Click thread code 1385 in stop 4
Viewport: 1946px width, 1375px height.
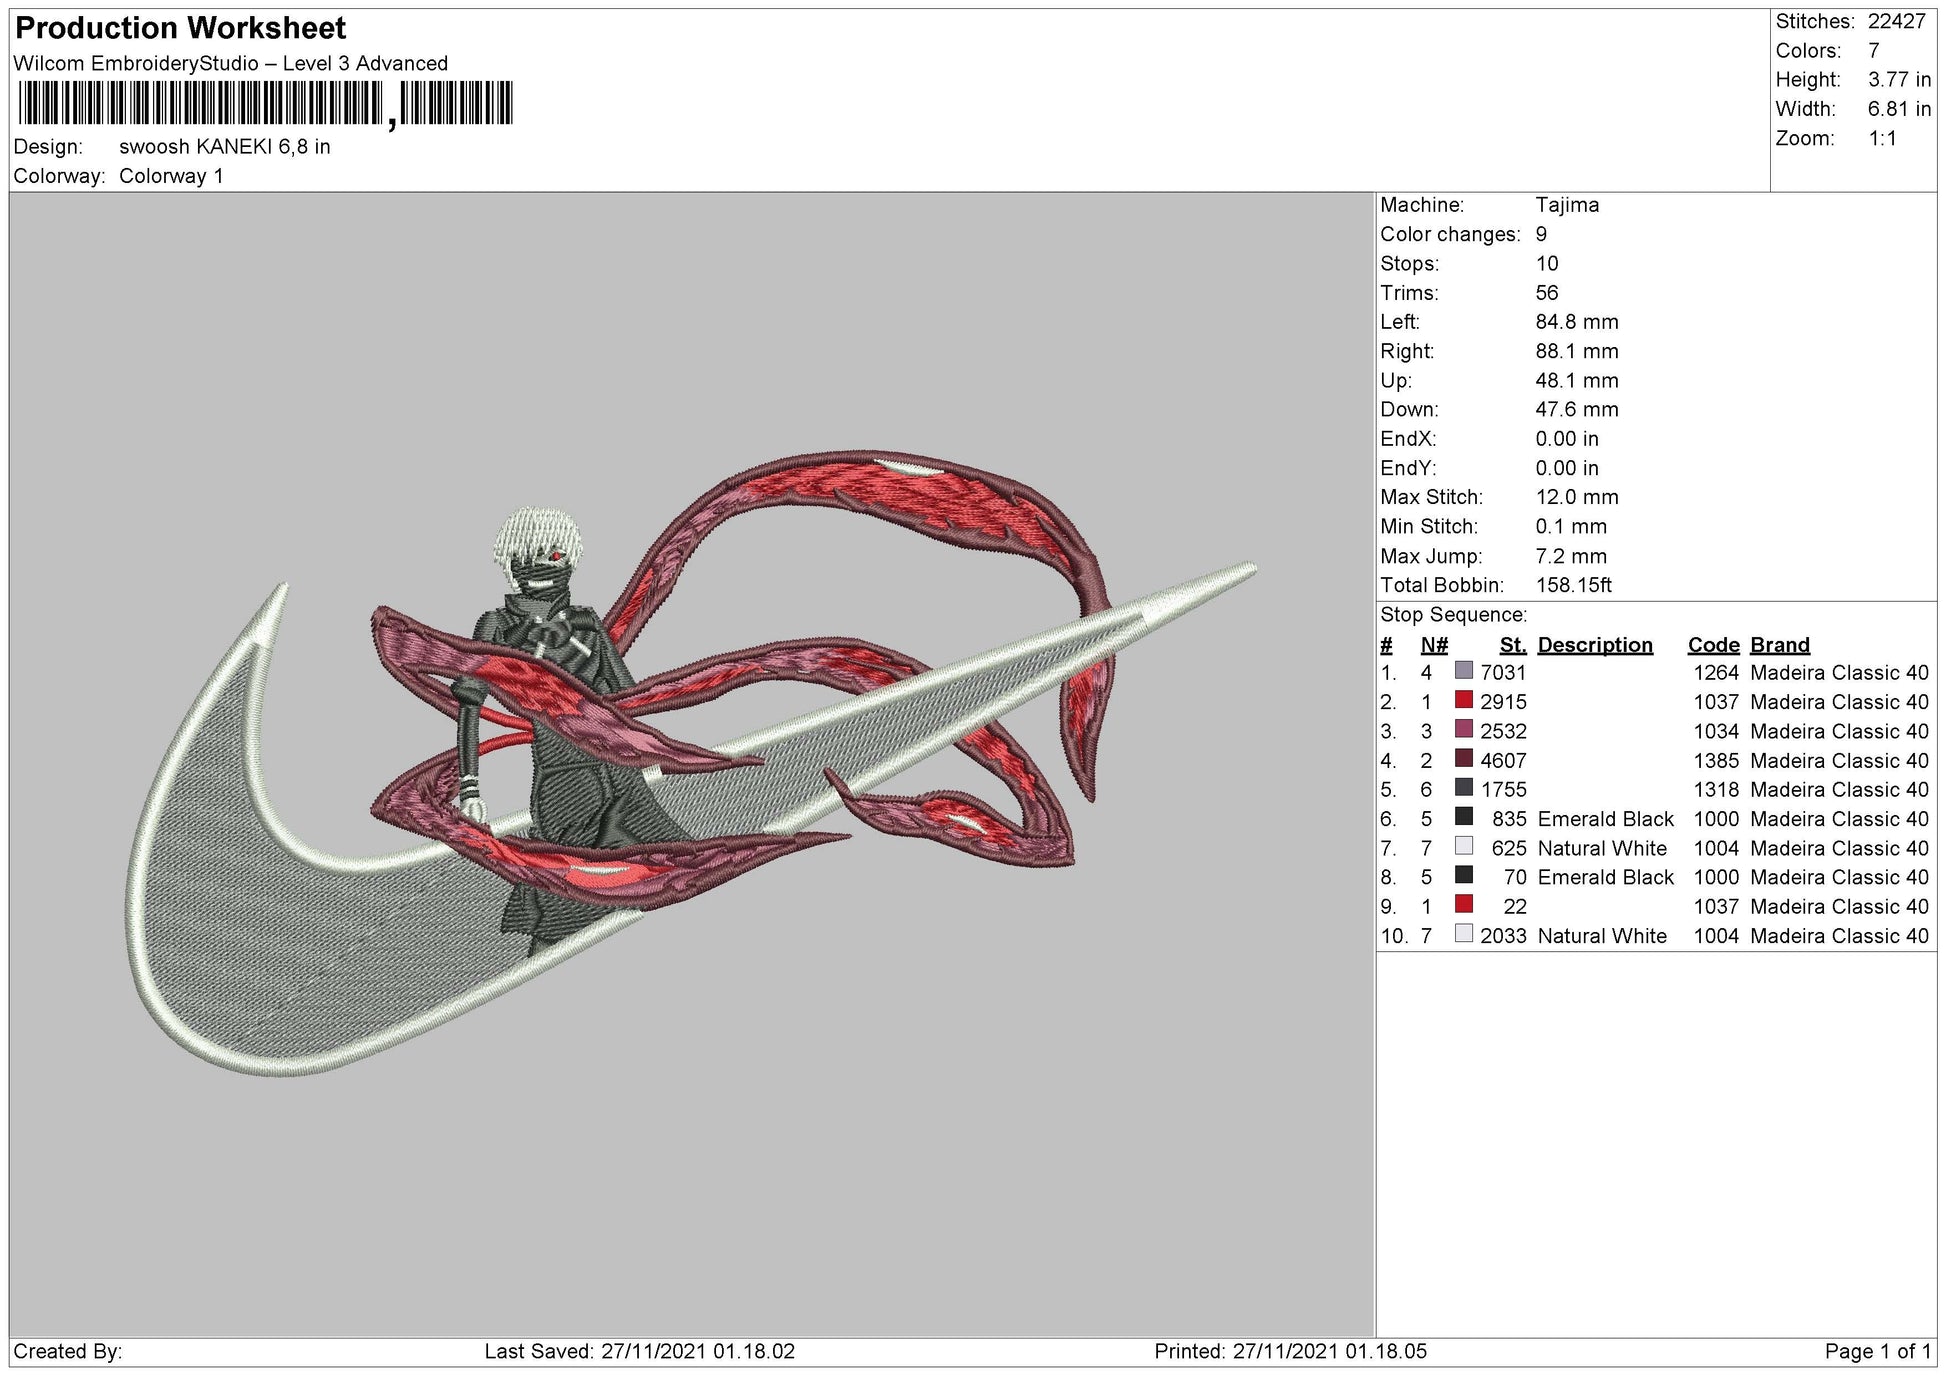click(1716, 761)
